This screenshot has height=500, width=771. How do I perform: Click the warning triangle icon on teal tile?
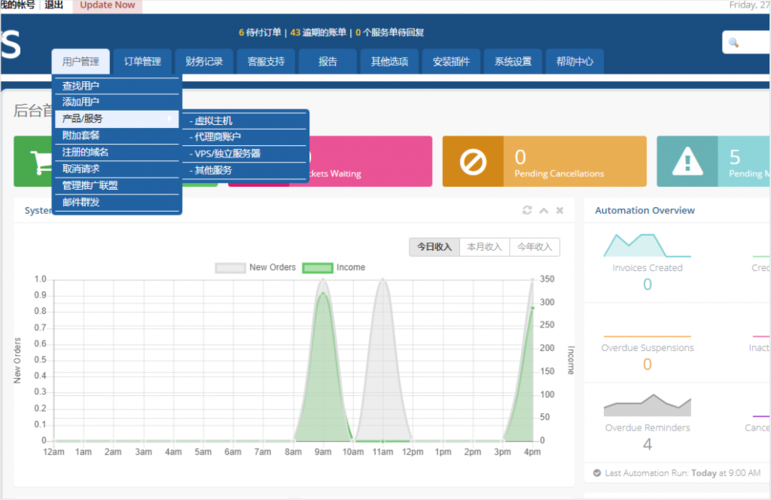(686, 162)
